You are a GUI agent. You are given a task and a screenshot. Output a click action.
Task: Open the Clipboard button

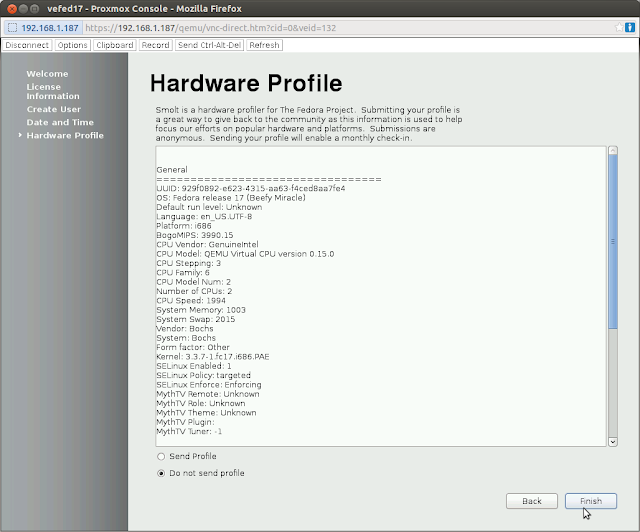point(115,45)
